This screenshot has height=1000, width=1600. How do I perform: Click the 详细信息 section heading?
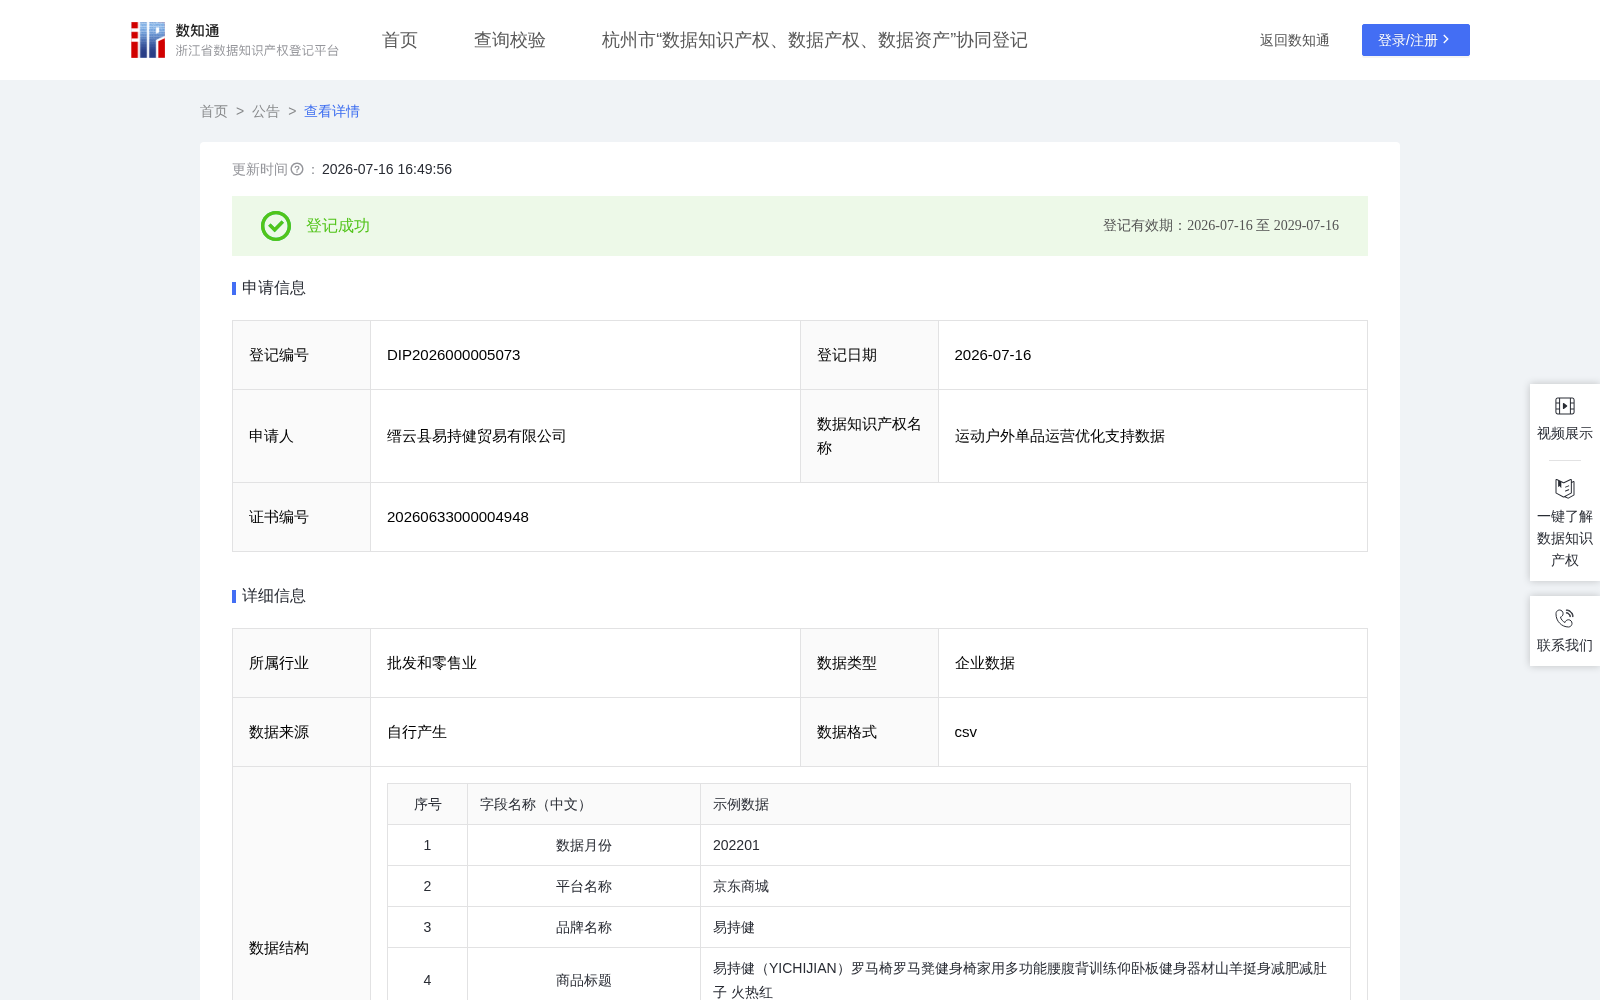coord(274,596)
